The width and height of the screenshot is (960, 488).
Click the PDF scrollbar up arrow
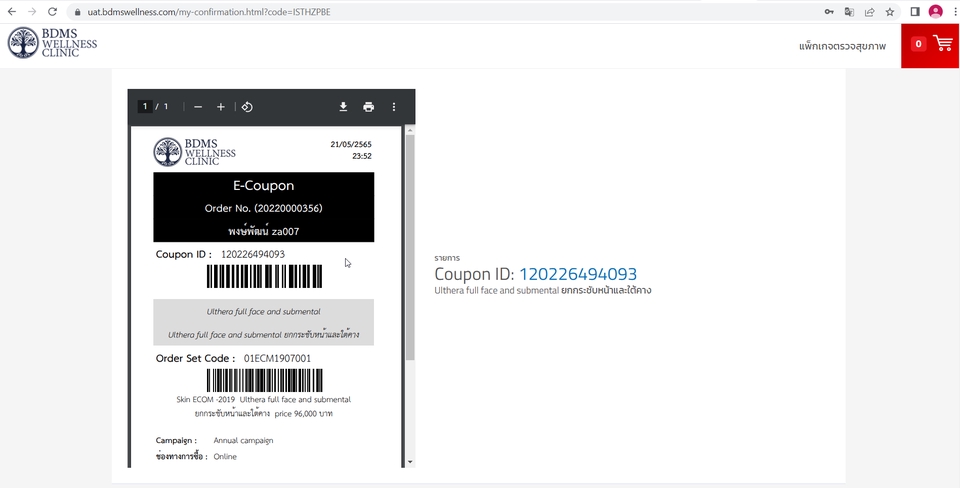point(410,130)
